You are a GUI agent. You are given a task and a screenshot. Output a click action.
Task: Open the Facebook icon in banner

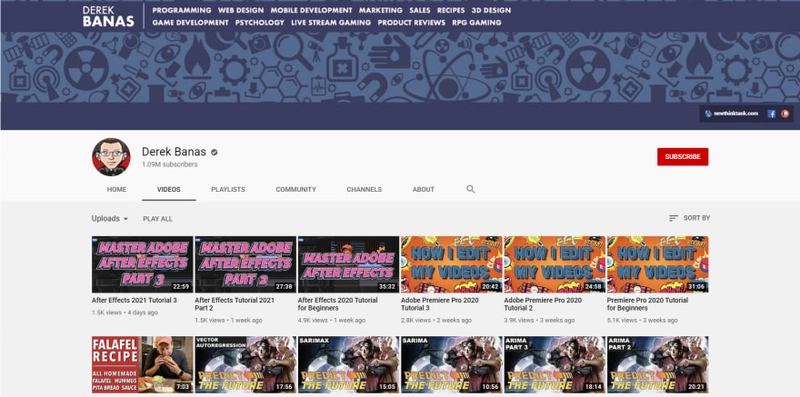(x=771, y=114)
